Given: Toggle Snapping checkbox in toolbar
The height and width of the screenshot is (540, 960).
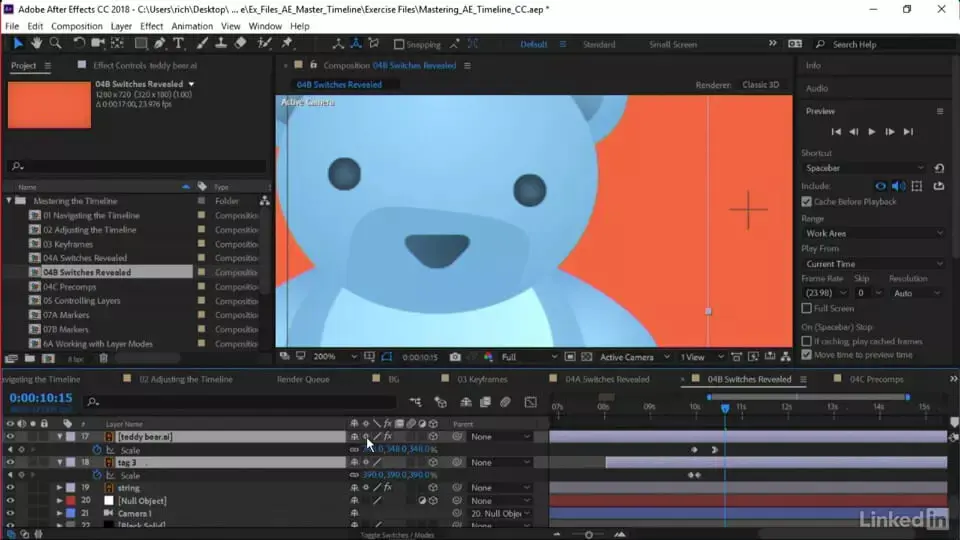Looking at the screenshot, I should pos(399,44).
